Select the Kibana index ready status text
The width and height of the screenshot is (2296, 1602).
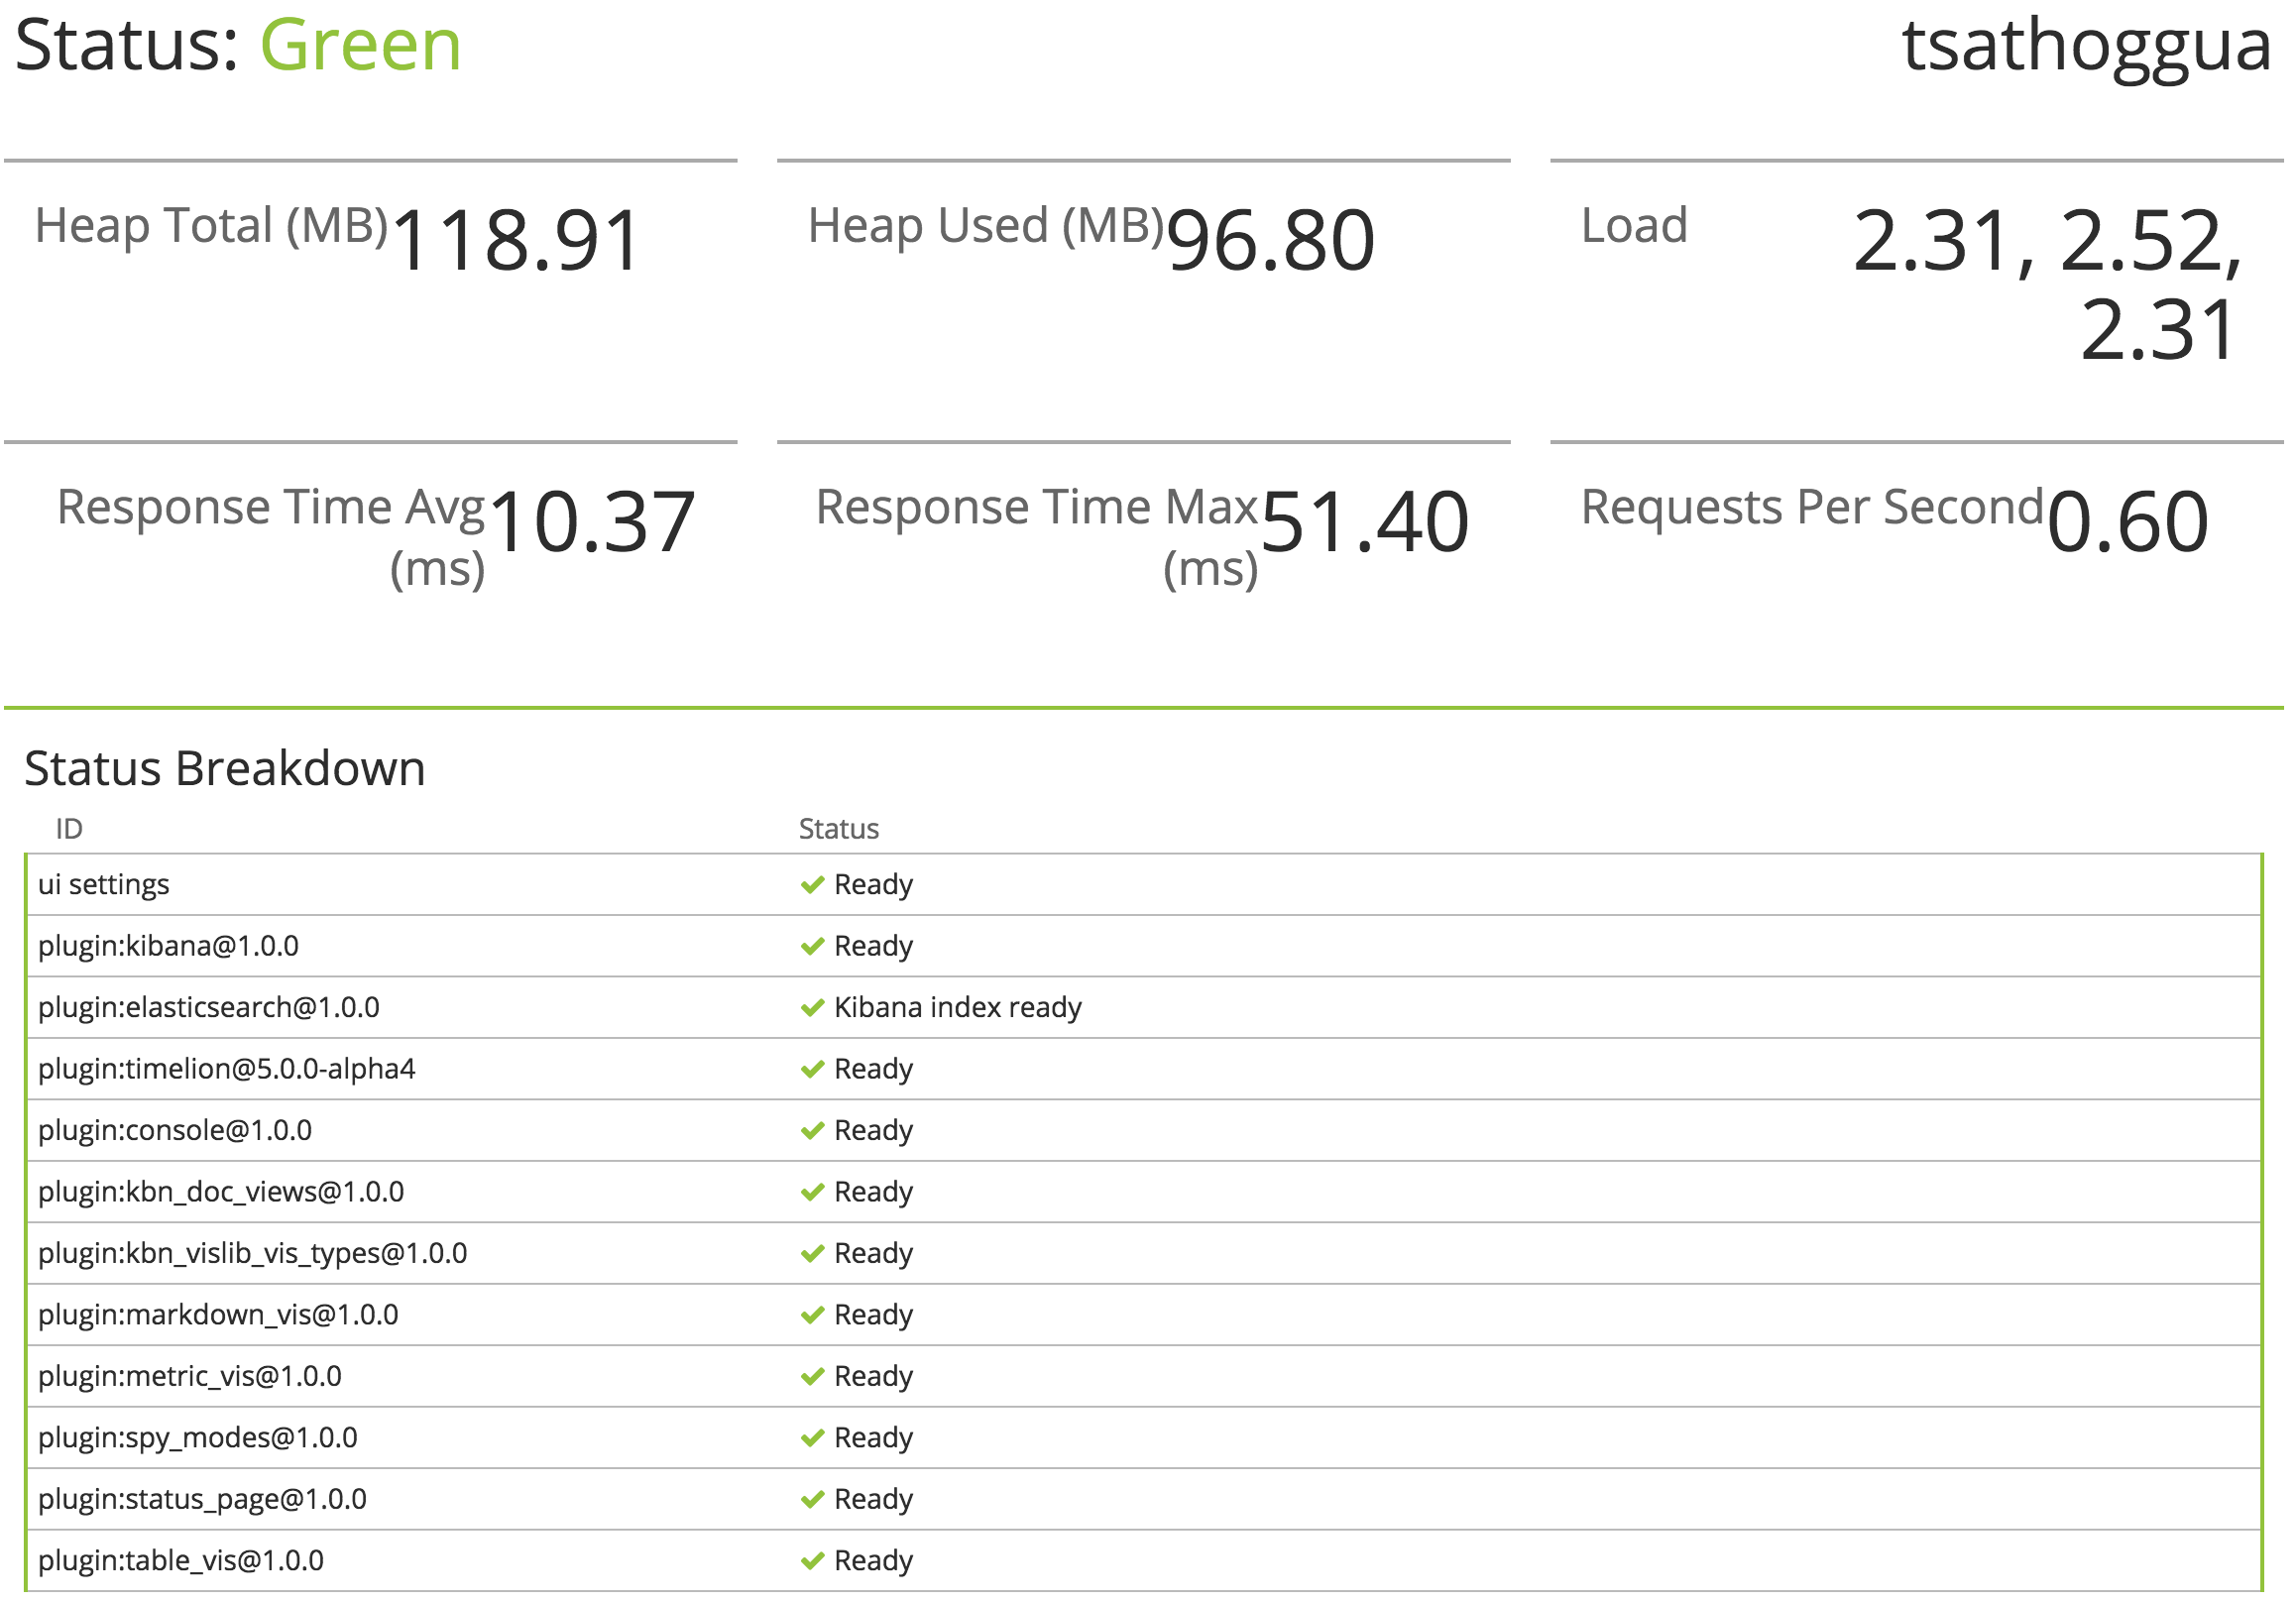[955, 1008]
